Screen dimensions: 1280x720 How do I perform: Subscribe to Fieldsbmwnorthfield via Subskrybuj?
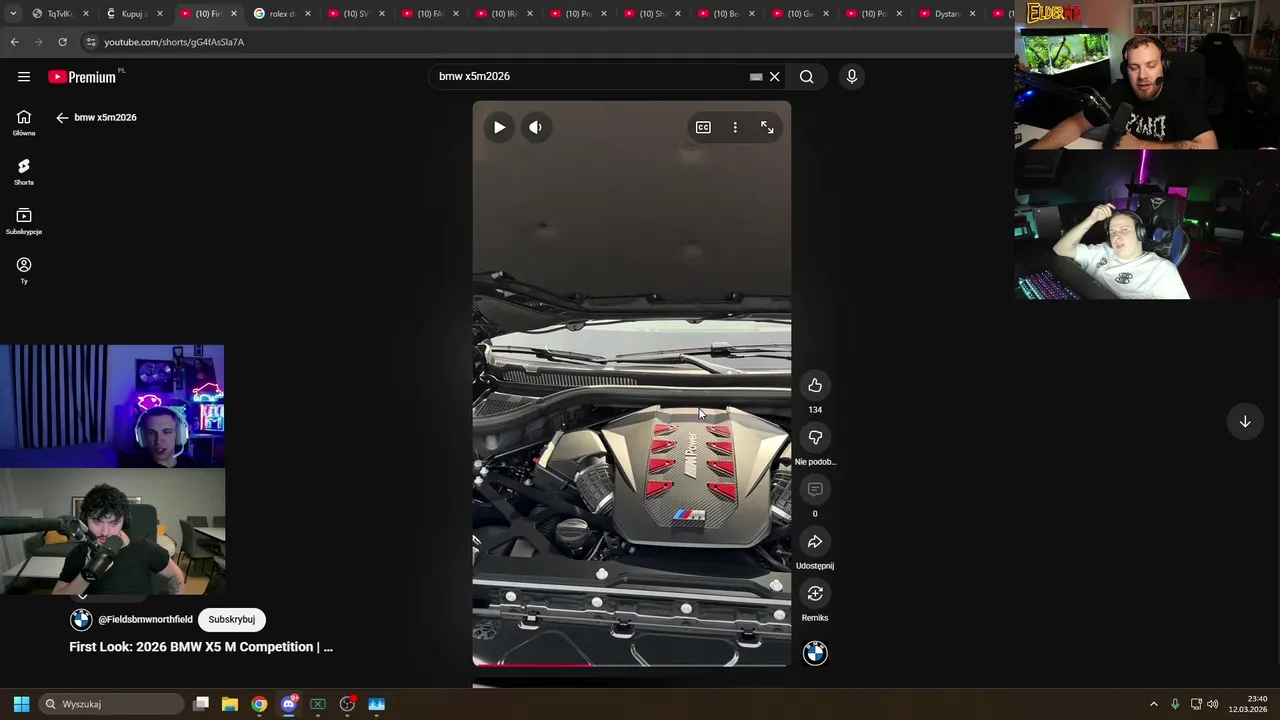click(231, 619)
